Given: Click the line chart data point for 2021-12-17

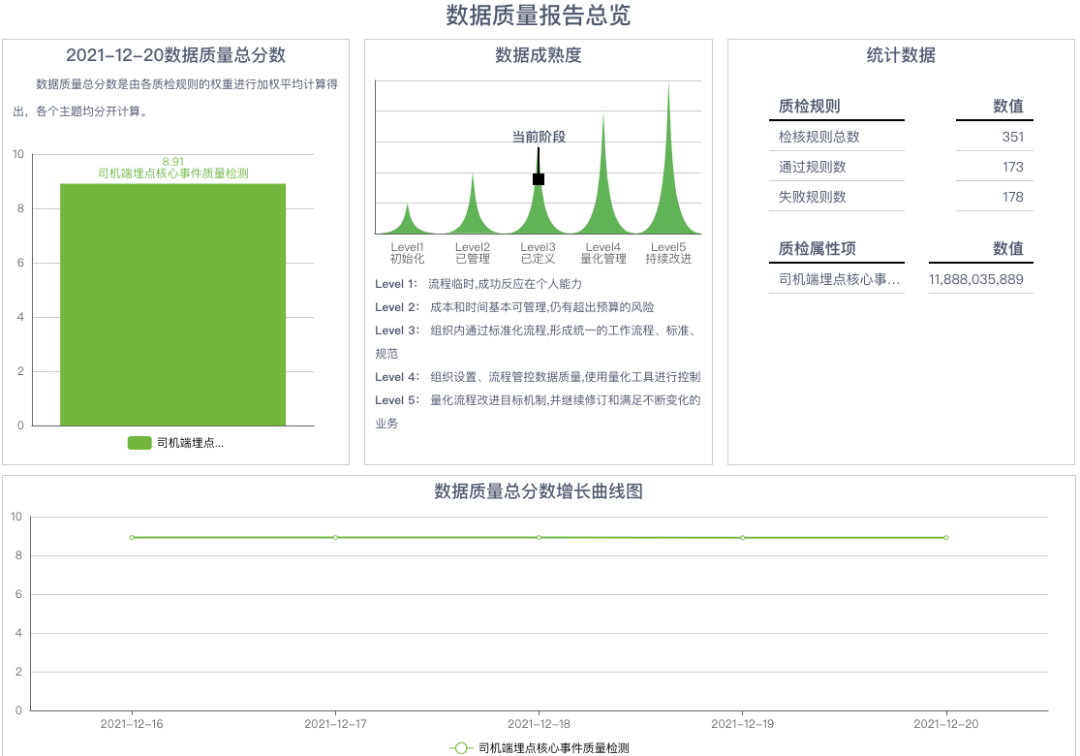Looking at the screenshot, I should tap(335, 537).
